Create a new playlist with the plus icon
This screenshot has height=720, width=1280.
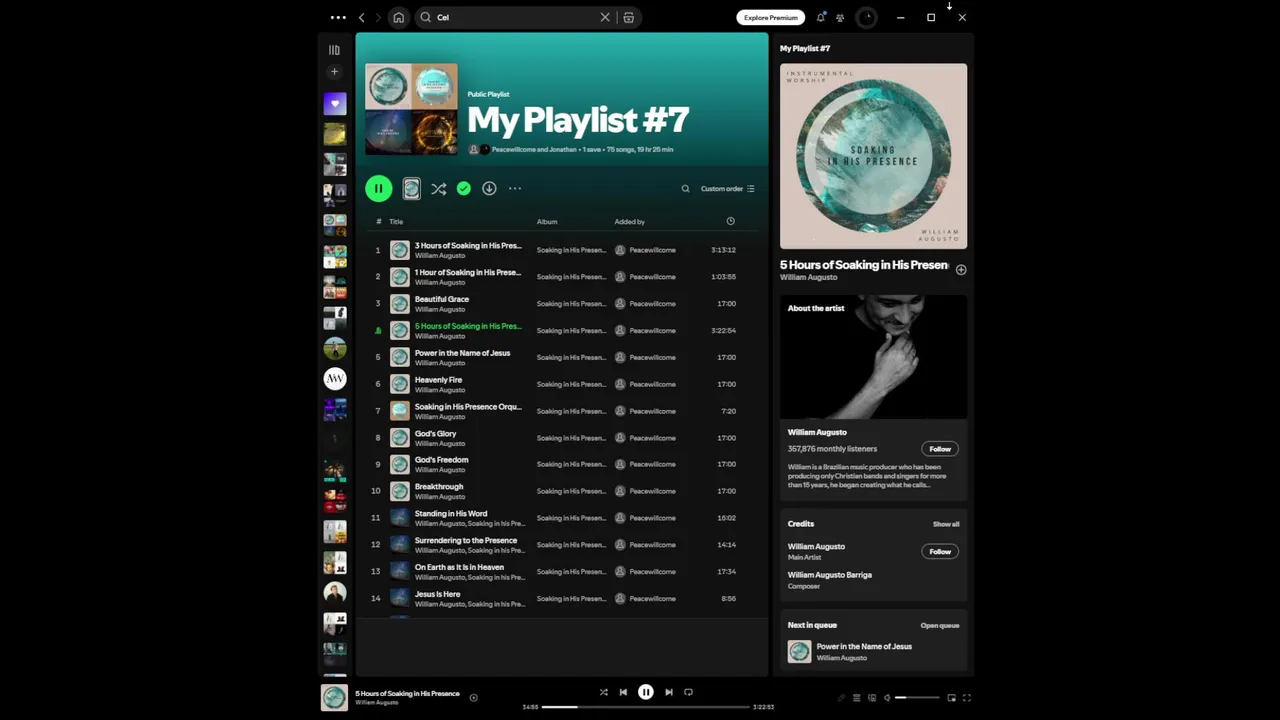click(x=334, y=72)
